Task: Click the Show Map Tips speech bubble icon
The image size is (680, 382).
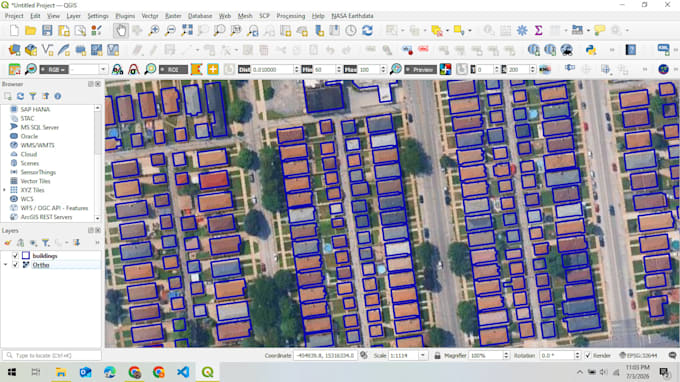Action: [600, 30]
